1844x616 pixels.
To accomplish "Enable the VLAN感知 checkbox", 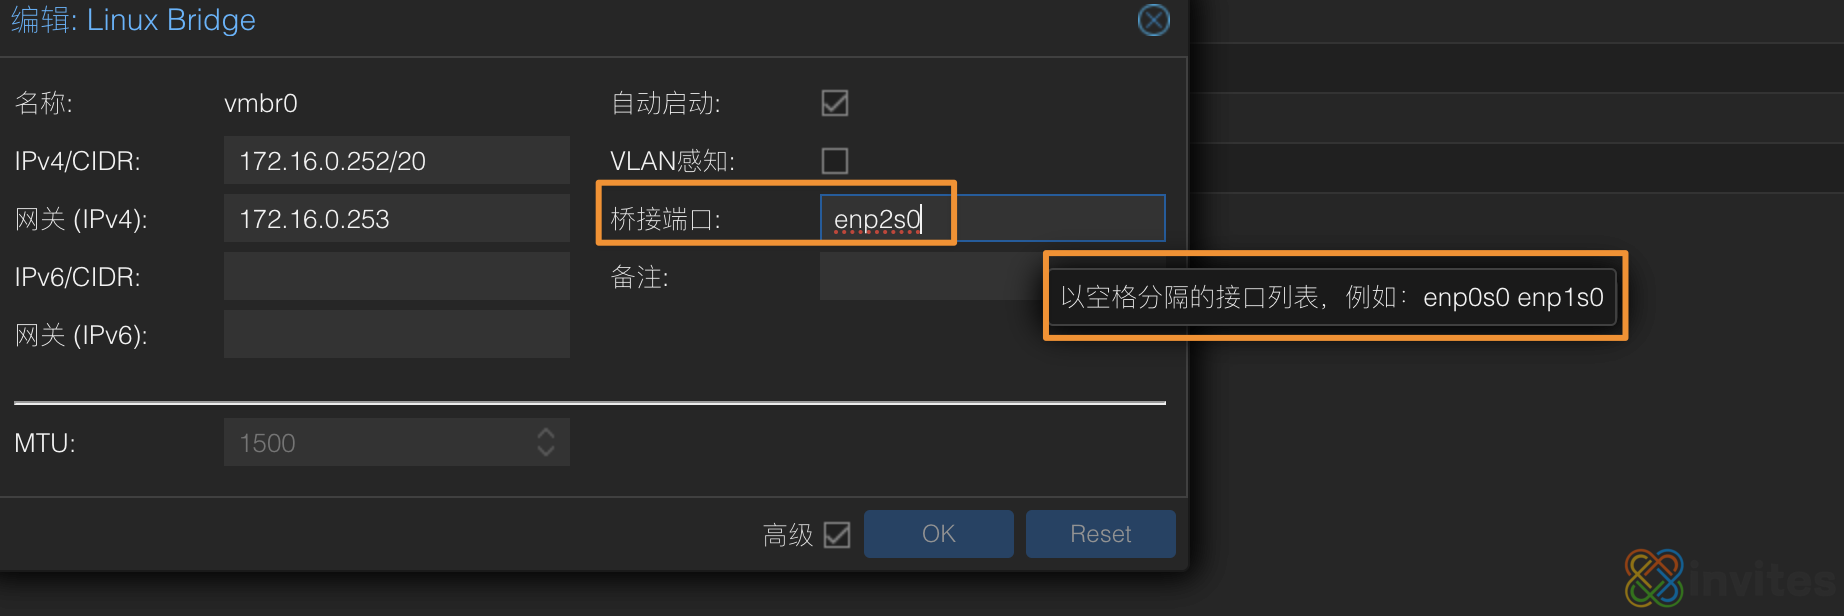I will coord(835,161).
